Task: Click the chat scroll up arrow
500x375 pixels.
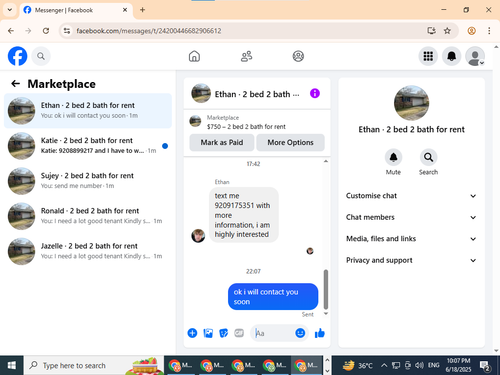Action: click(x=326, y=161)
